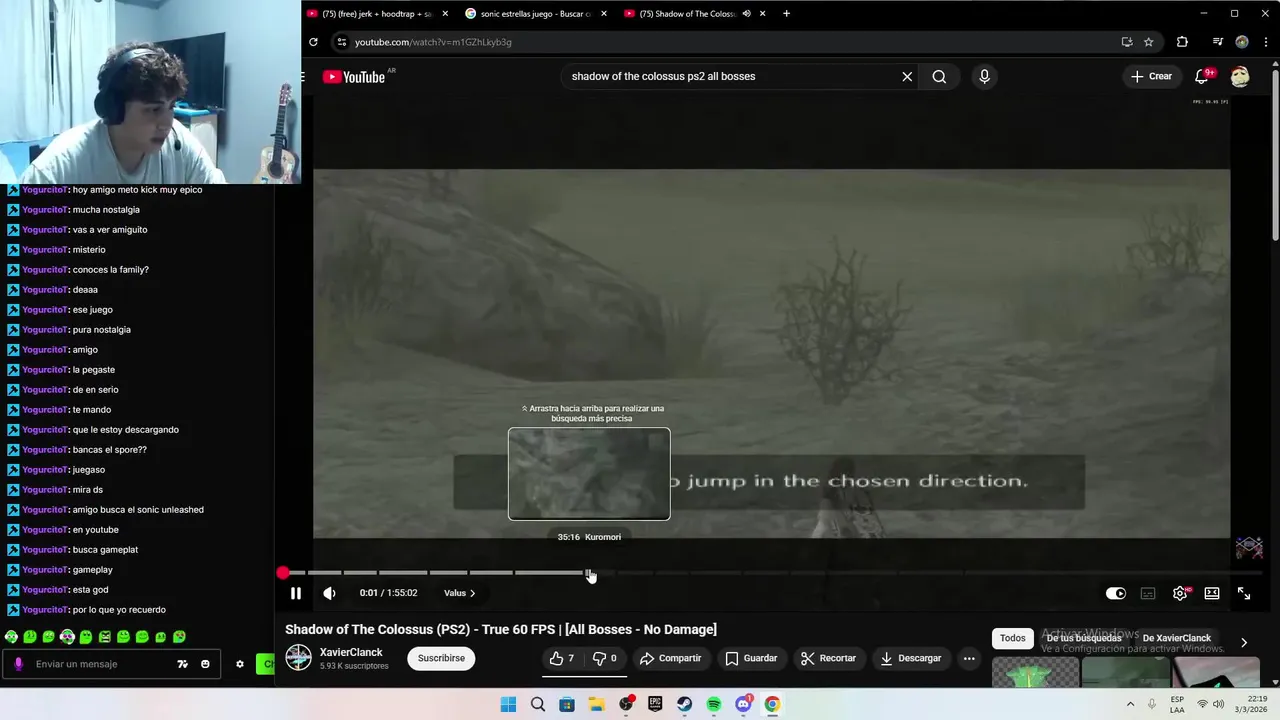Switch to theater mode
Image resolution: width=1280 pixels, height=720 pixels.
point(1212,593)
